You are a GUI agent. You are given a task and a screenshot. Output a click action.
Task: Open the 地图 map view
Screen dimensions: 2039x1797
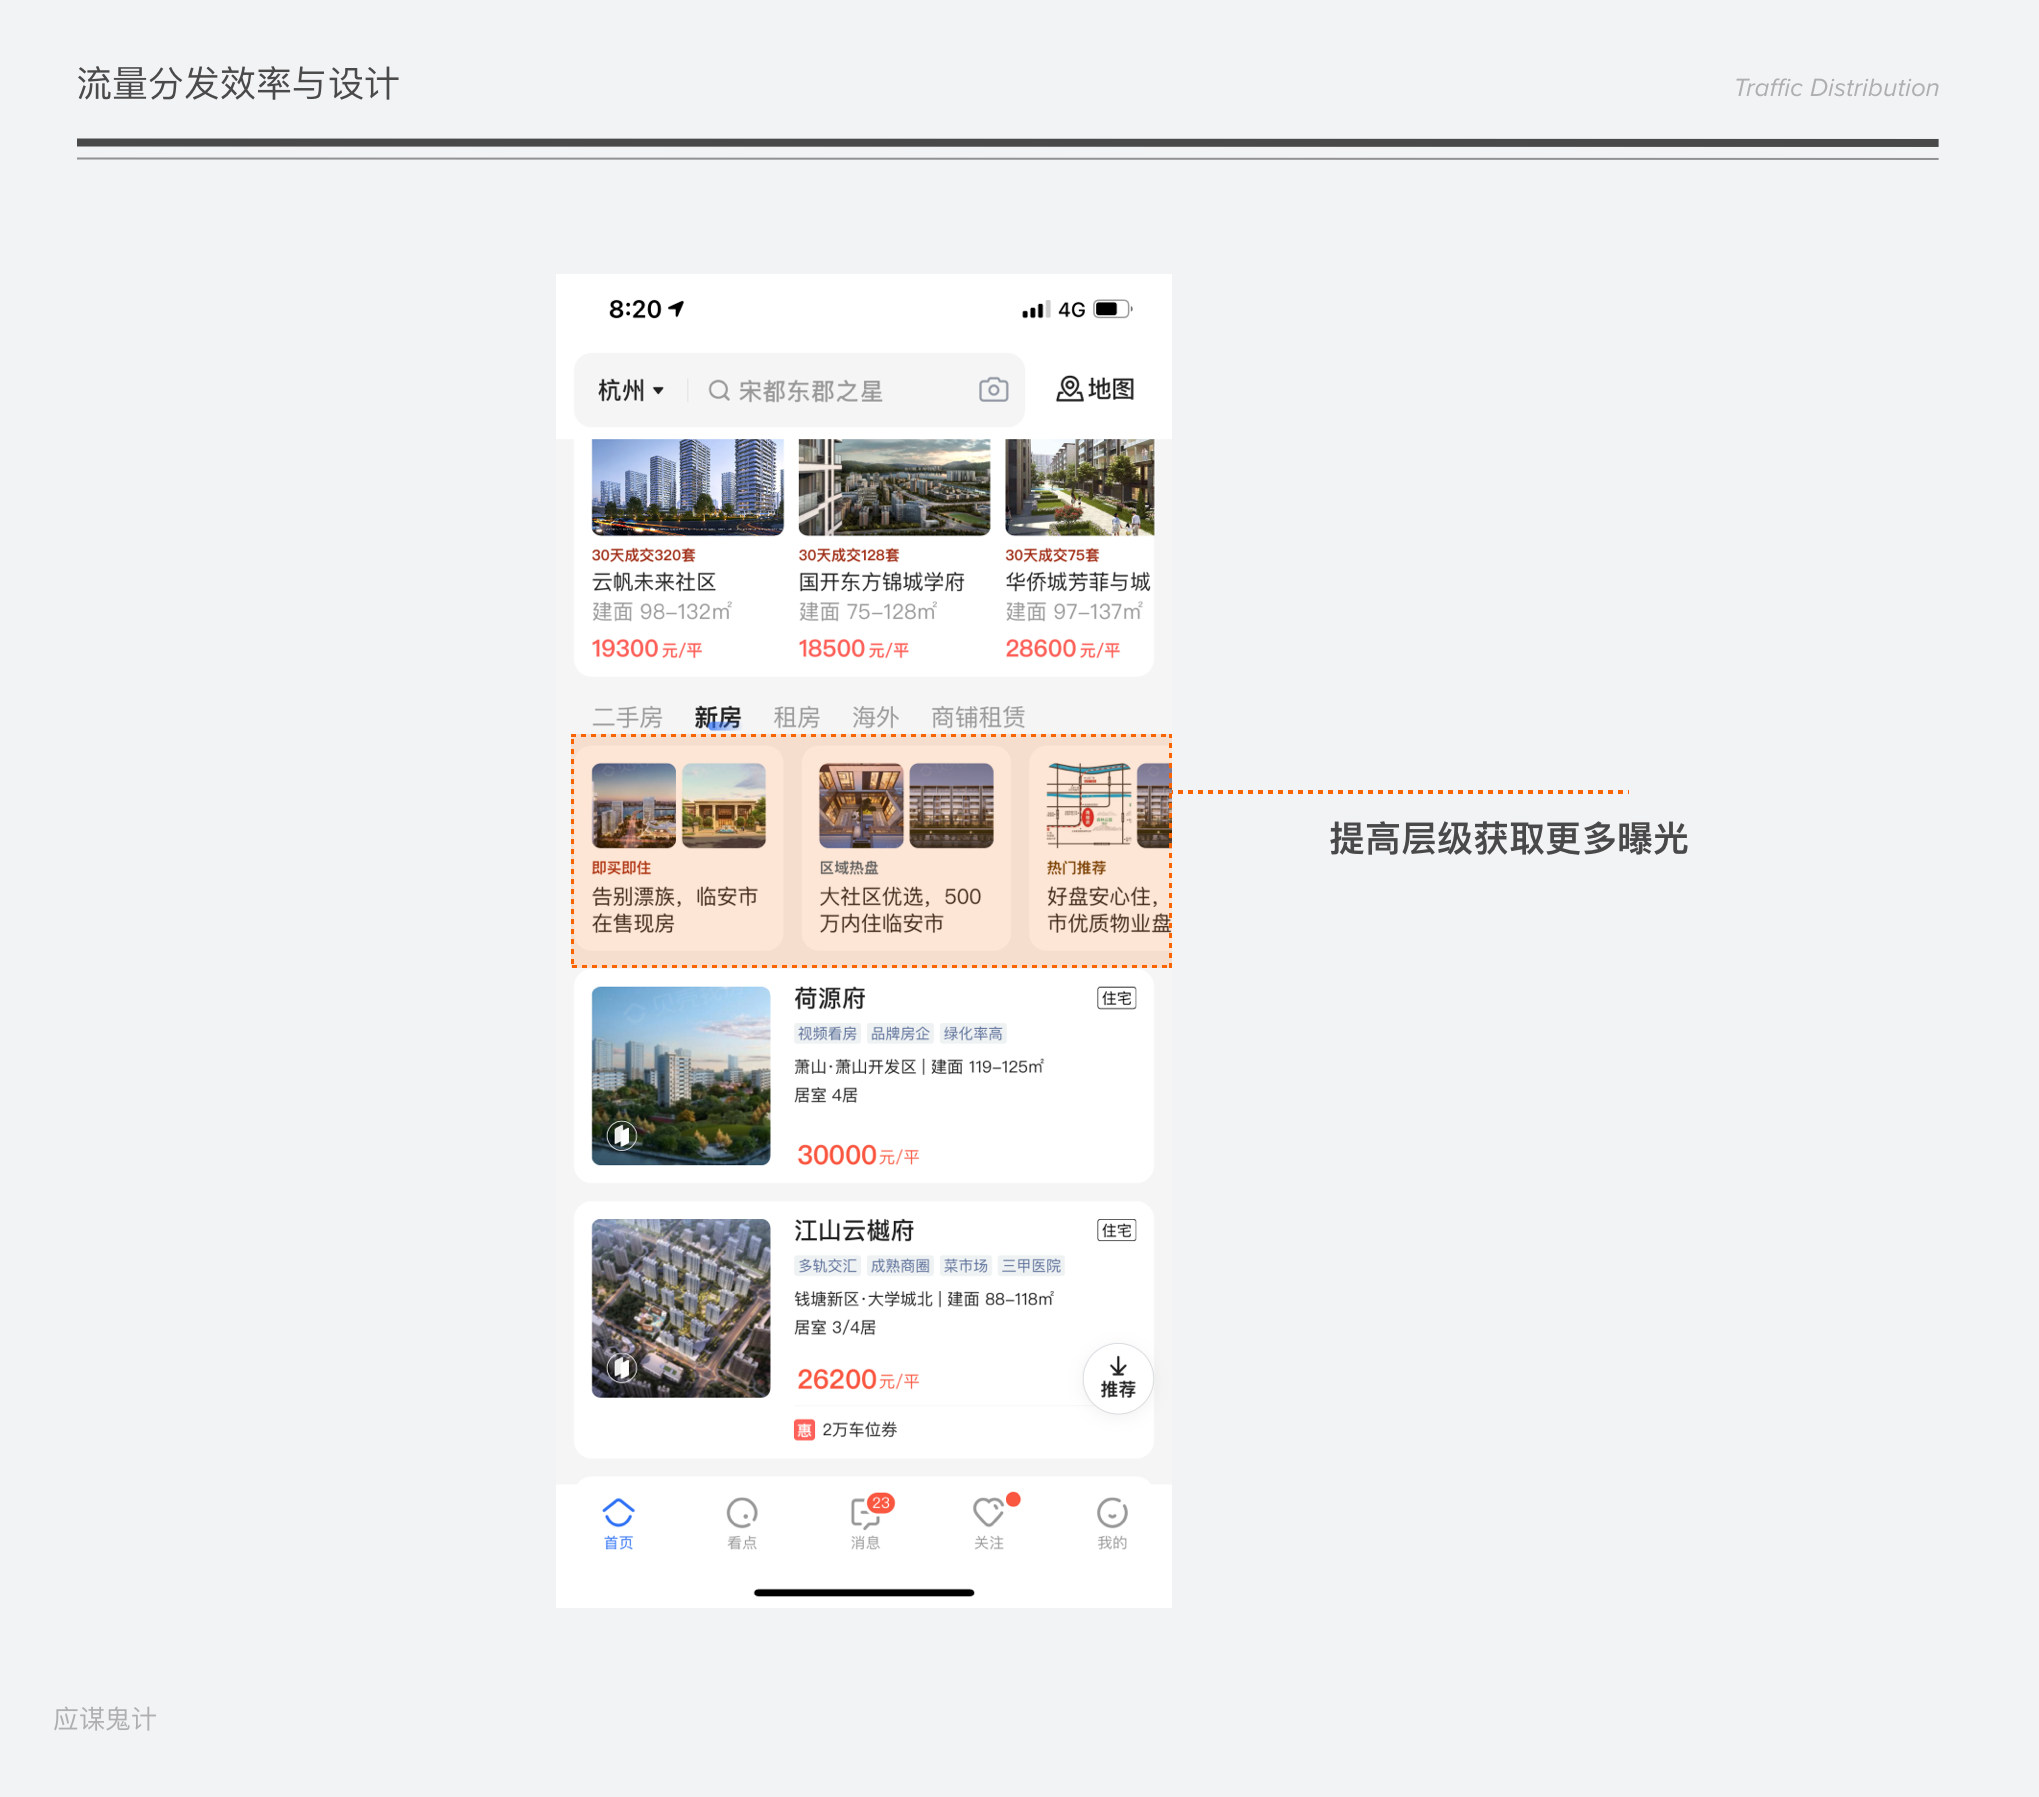(x=1095, y=389)
